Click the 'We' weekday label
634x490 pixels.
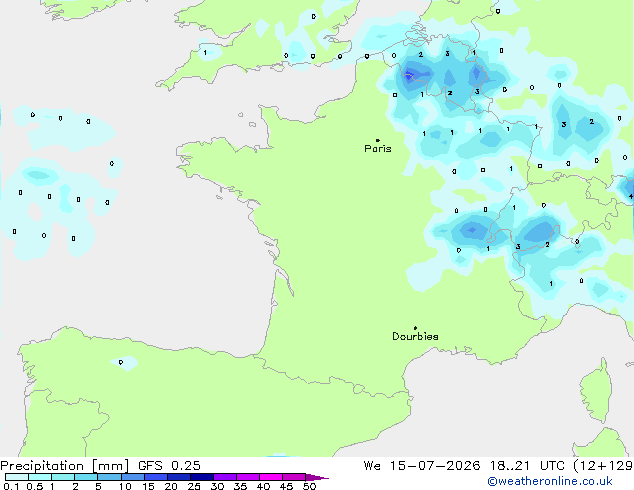[x=372, y=466]
